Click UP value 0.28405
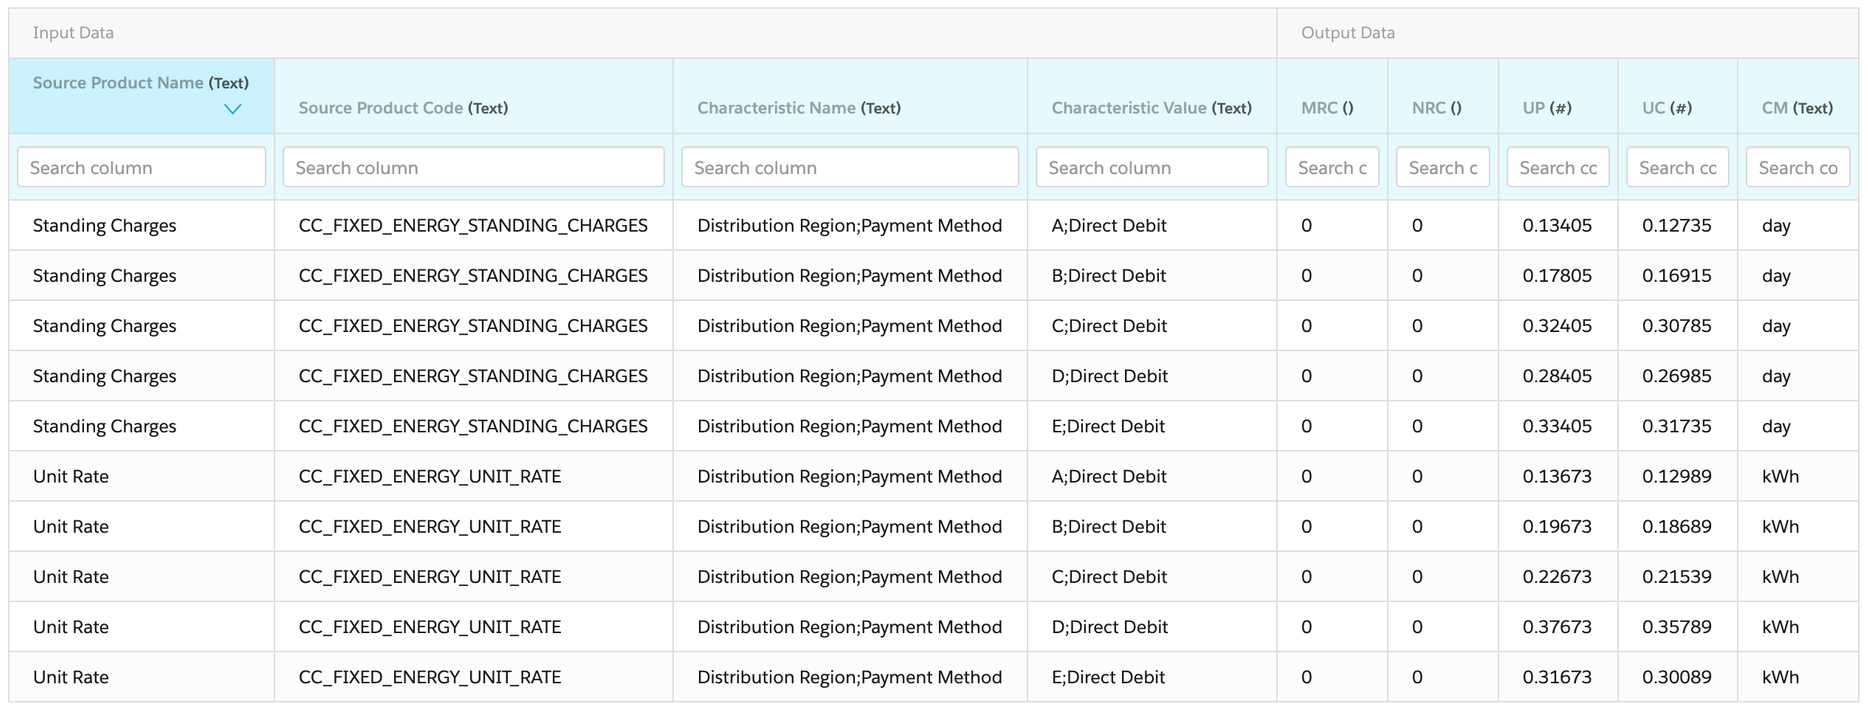1868x710 pixels. pos(1557,376)
